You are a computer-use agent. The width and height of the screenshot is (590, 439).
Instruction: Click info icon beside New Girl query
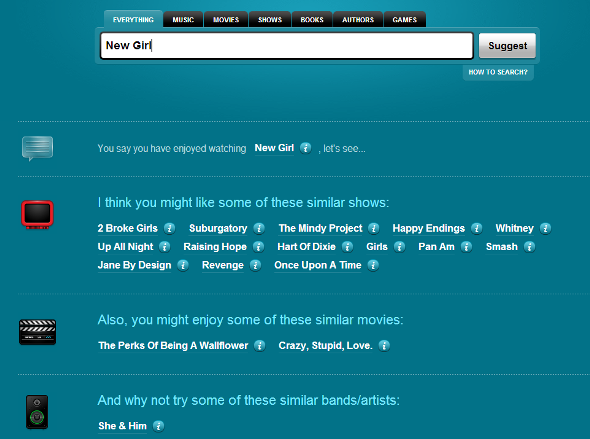pos(306,148)
